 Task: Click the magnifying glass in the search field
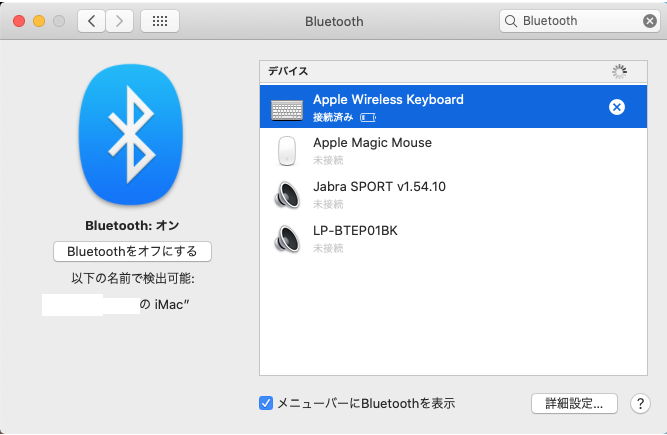click(x=511, y=20)
